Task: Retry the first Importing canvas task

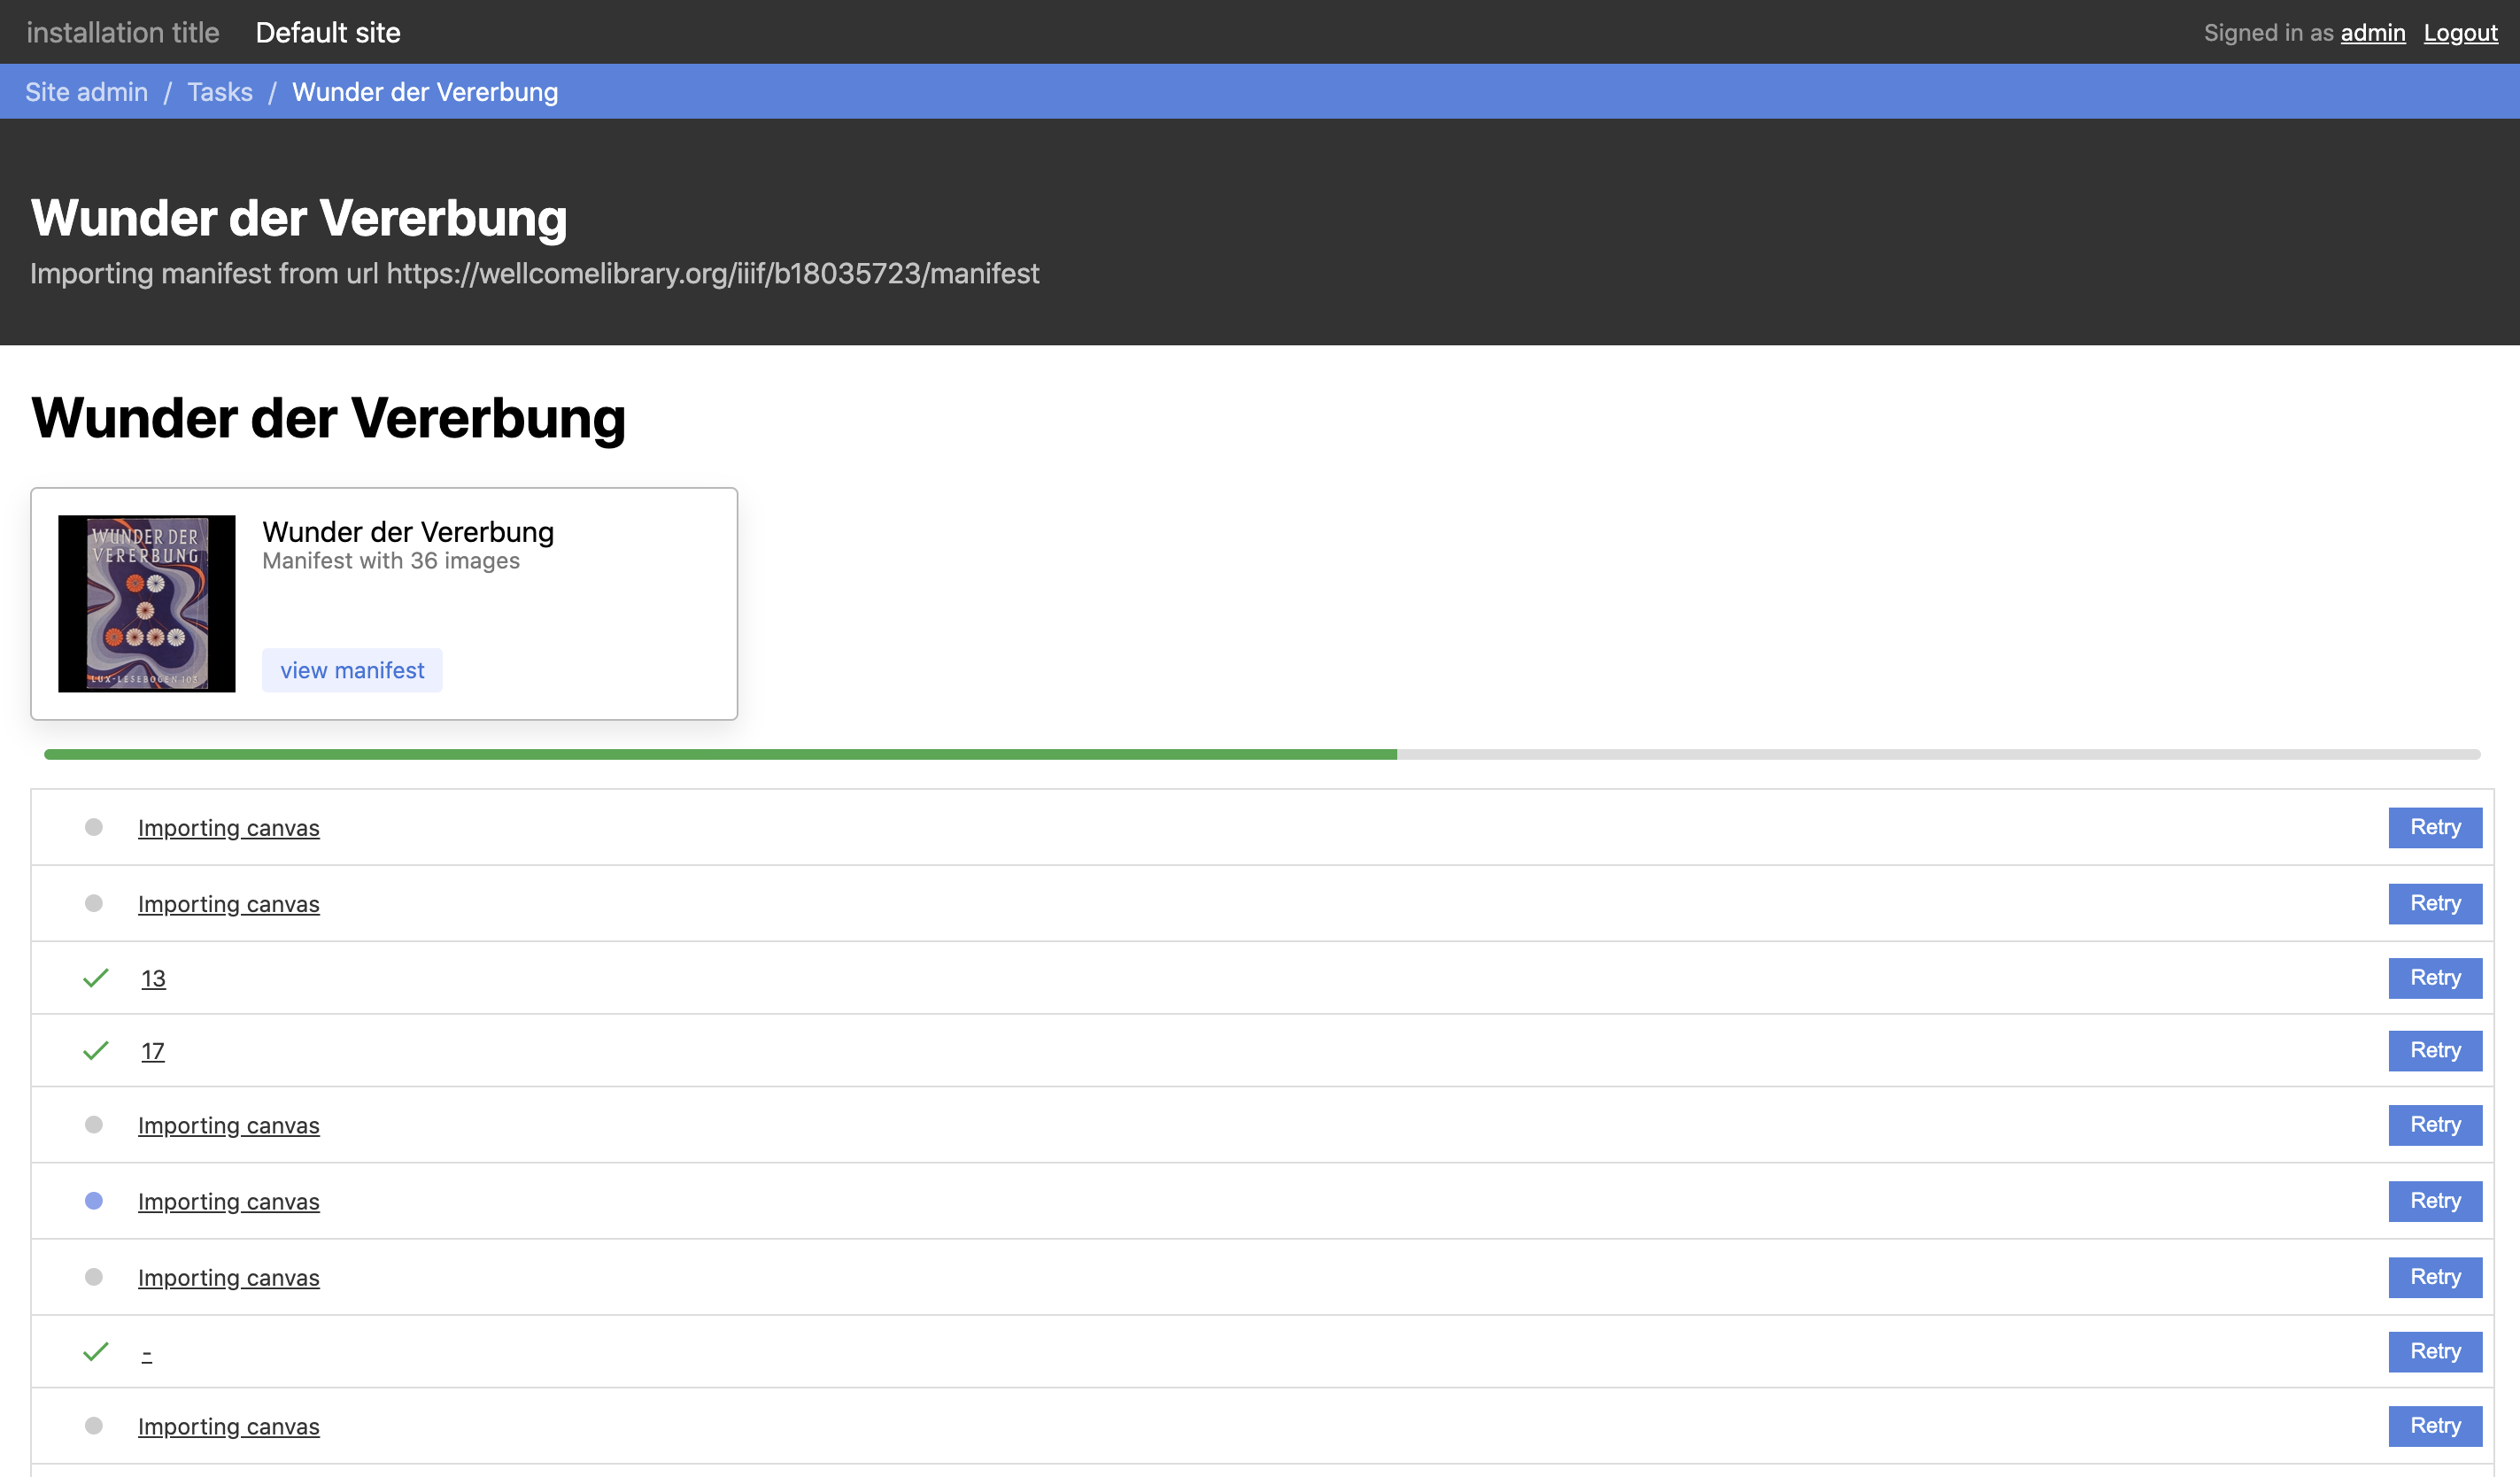Action: [x=2434, y=827]
